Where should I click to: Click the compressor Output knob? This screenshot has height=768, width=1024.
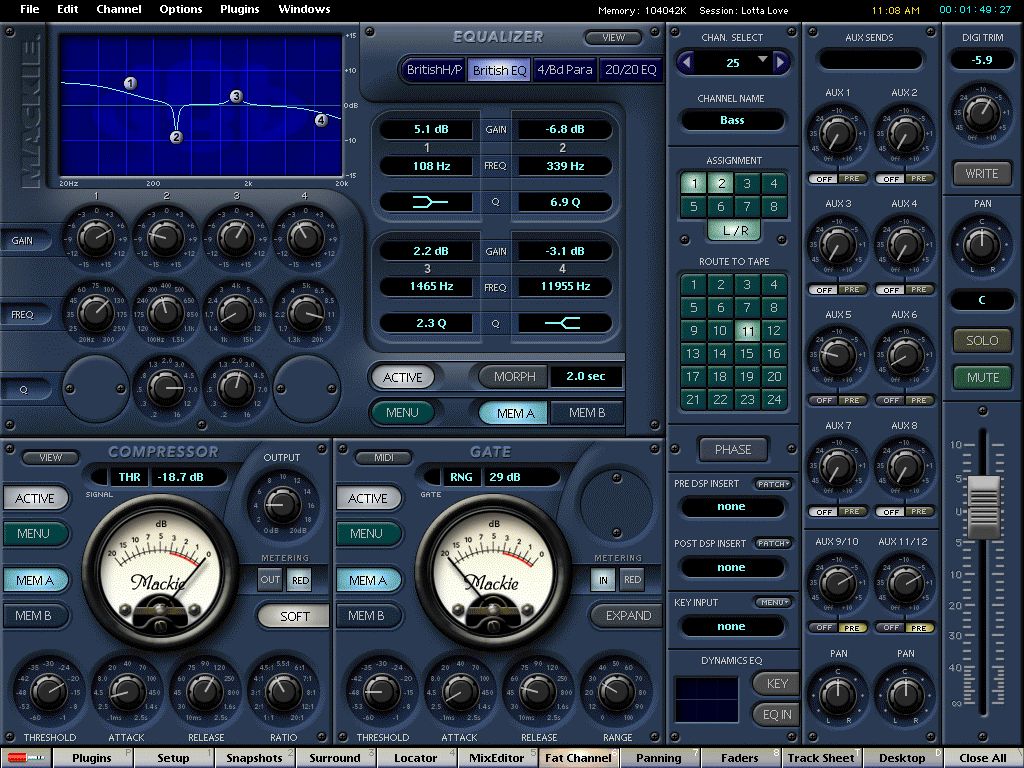click(x=282, y=503)
